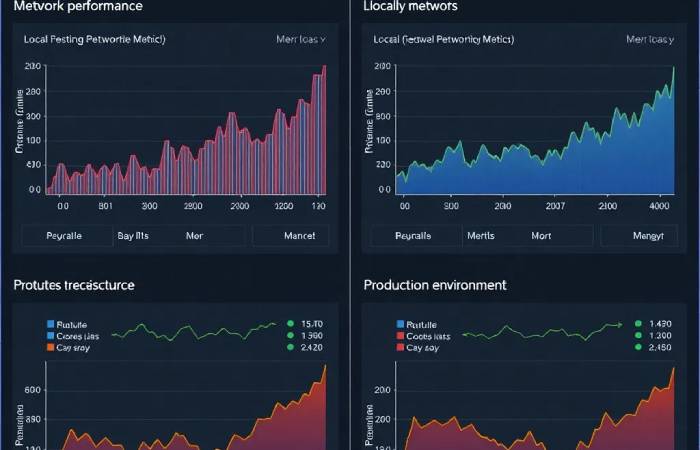This screenshot has height=450, width=700.
Task: Click the green status dot beside 1.300
Action: point(638,335)
